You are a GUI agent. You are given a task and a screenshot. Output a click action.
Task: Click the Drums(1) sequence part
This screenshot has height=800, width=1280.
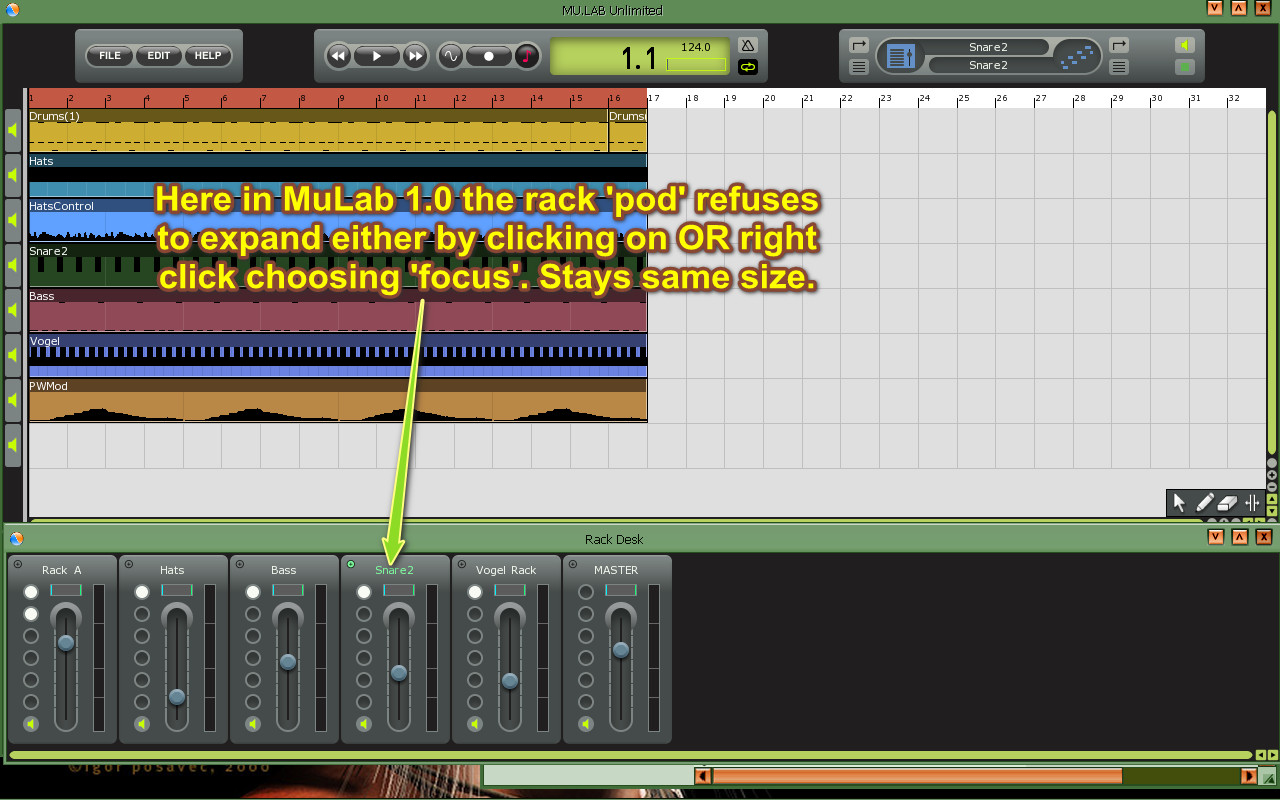(x=318, y=131)
